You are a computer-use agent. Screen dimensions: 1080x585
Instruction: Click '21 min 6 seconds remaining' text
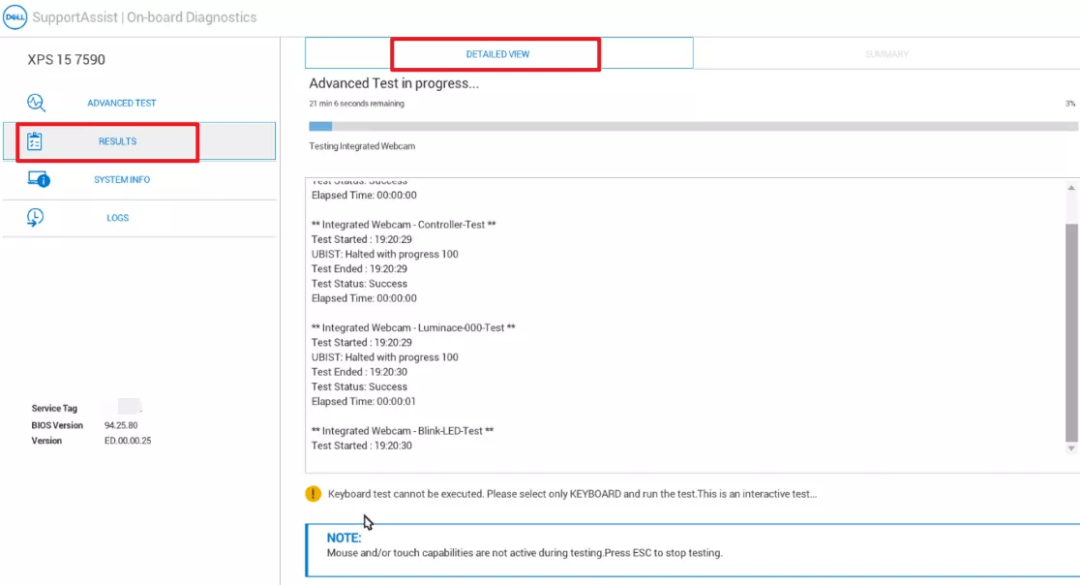pyautogui.click(x=357, y=103)
